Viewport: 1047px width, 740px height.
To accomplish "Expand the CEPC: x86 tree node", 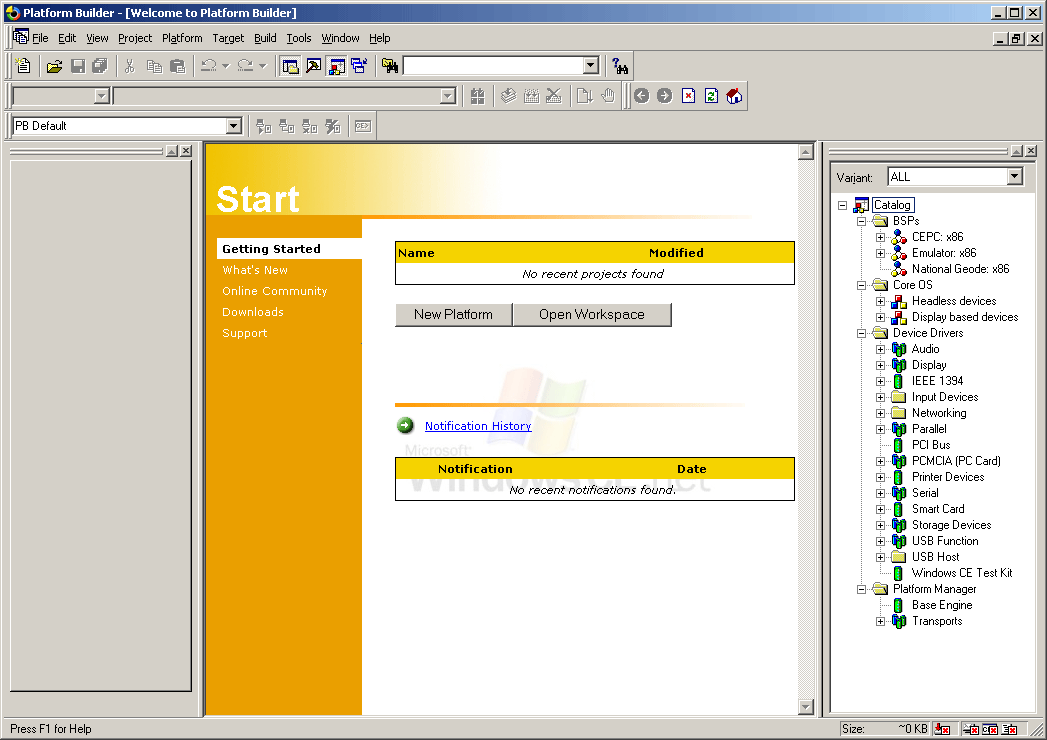I will pos(880,237).
